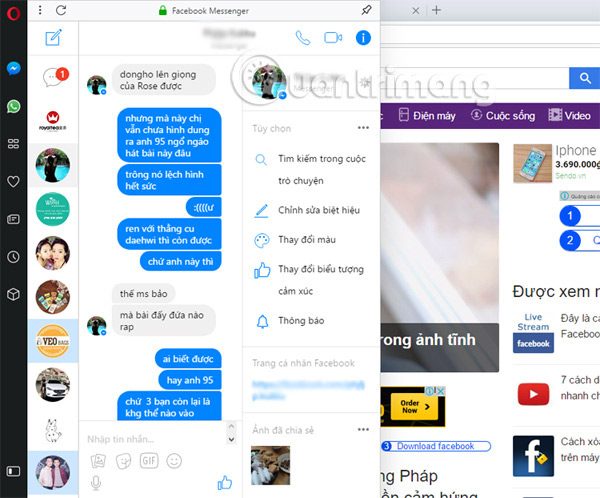
Task: Open Extensions cube icon in sidebar
Action: (x=13, y=294)
